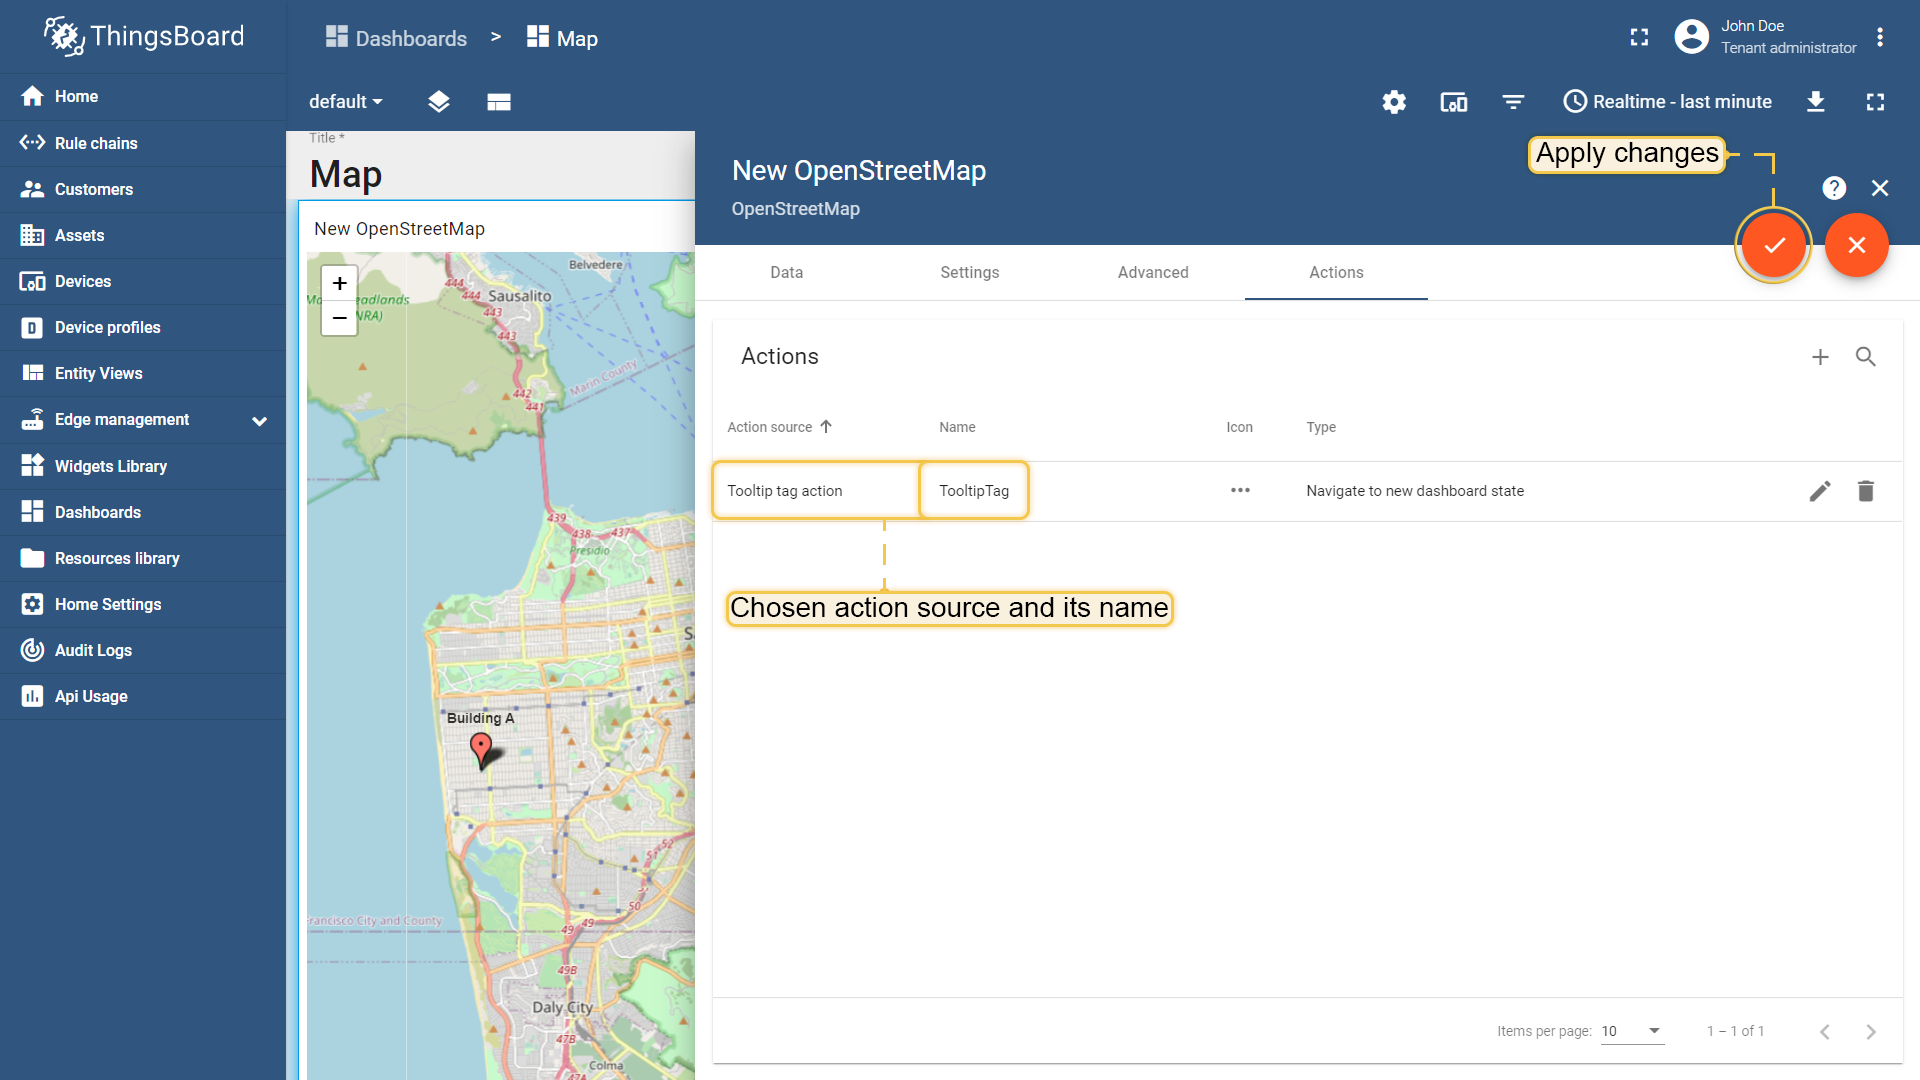This screenshot has width=1920, height=1080.
Task: Select the Actions tab
Action: [1336, 272]
